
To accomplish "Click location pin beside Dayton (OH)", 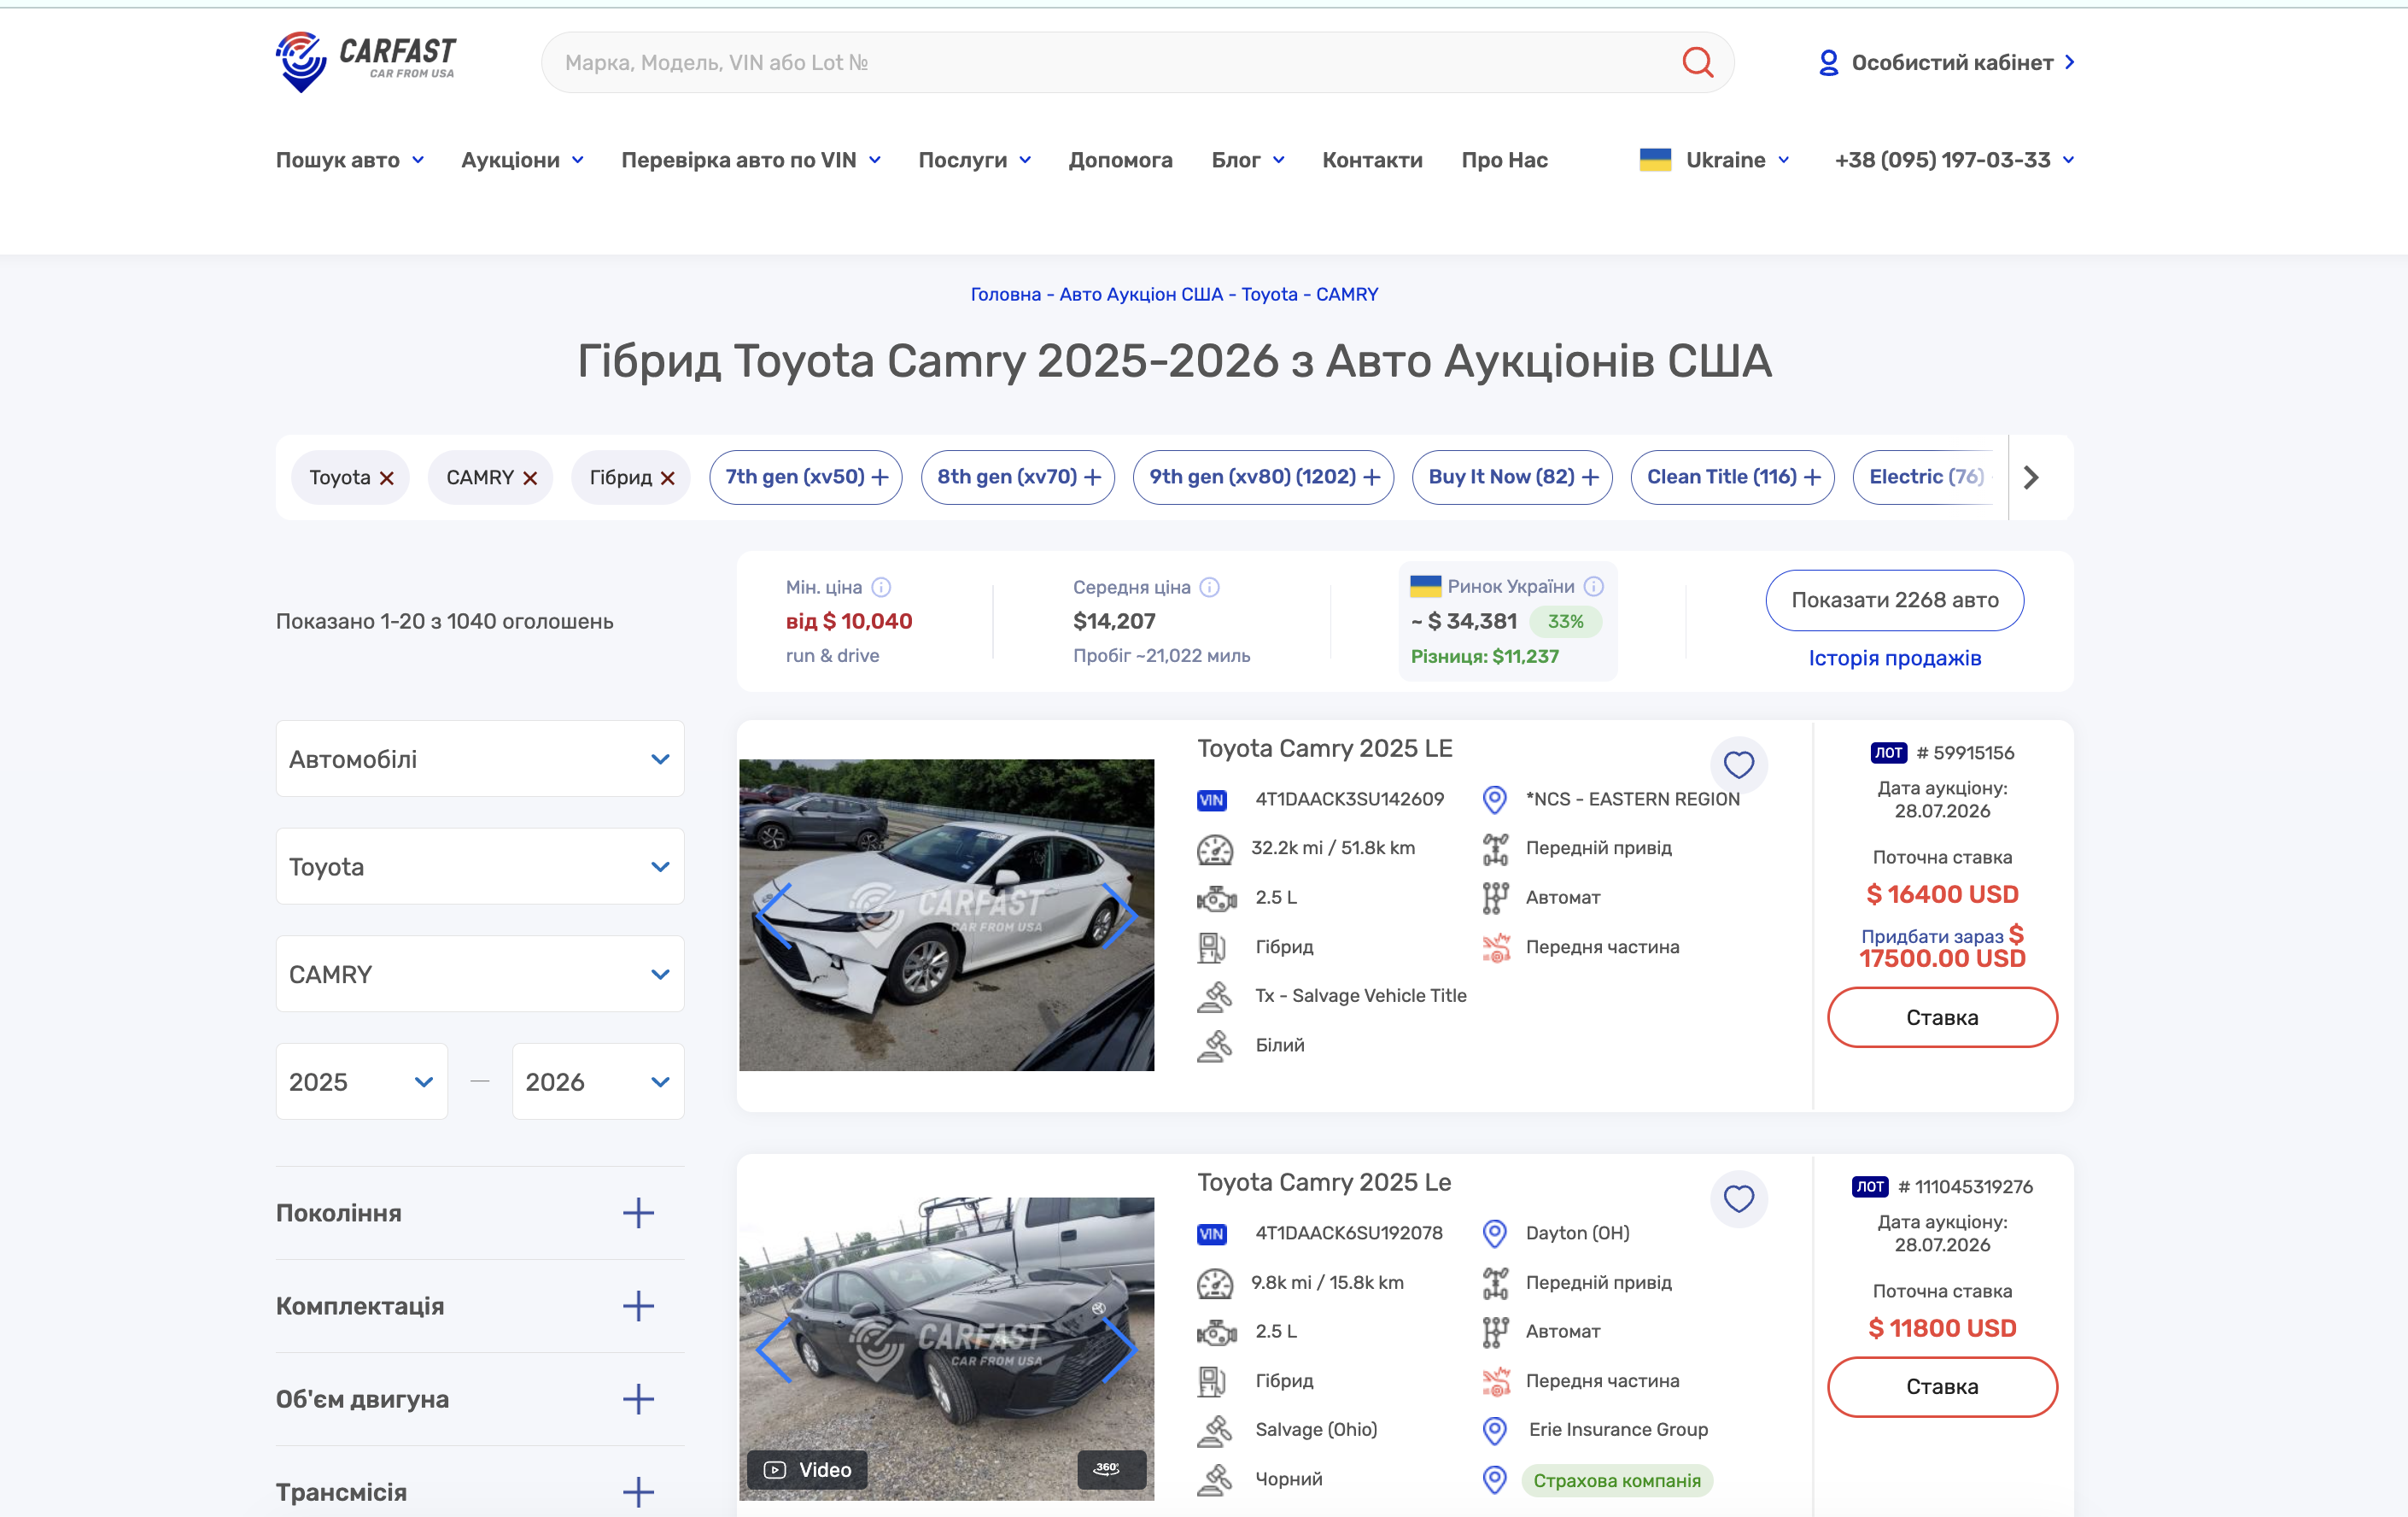I will click(x=1494, y=1233).
